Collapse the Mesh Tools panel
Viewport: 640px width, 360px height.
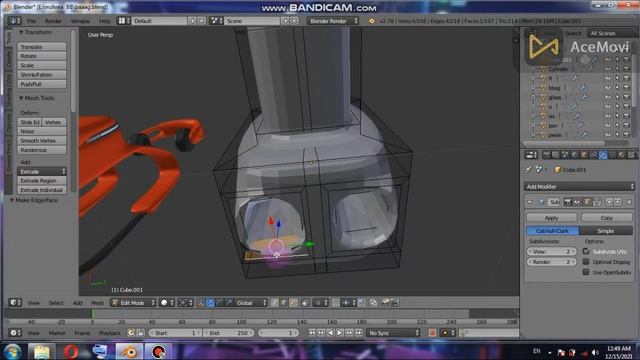(21, 98)
